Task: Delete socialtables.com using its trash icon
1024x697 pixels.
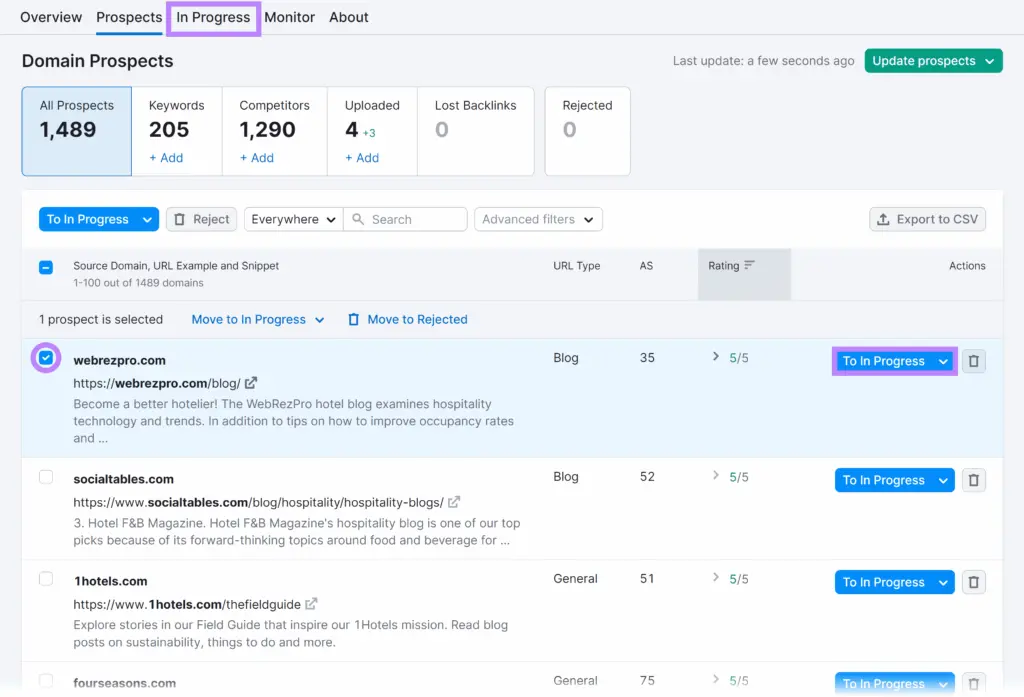Action: (973, 481)
